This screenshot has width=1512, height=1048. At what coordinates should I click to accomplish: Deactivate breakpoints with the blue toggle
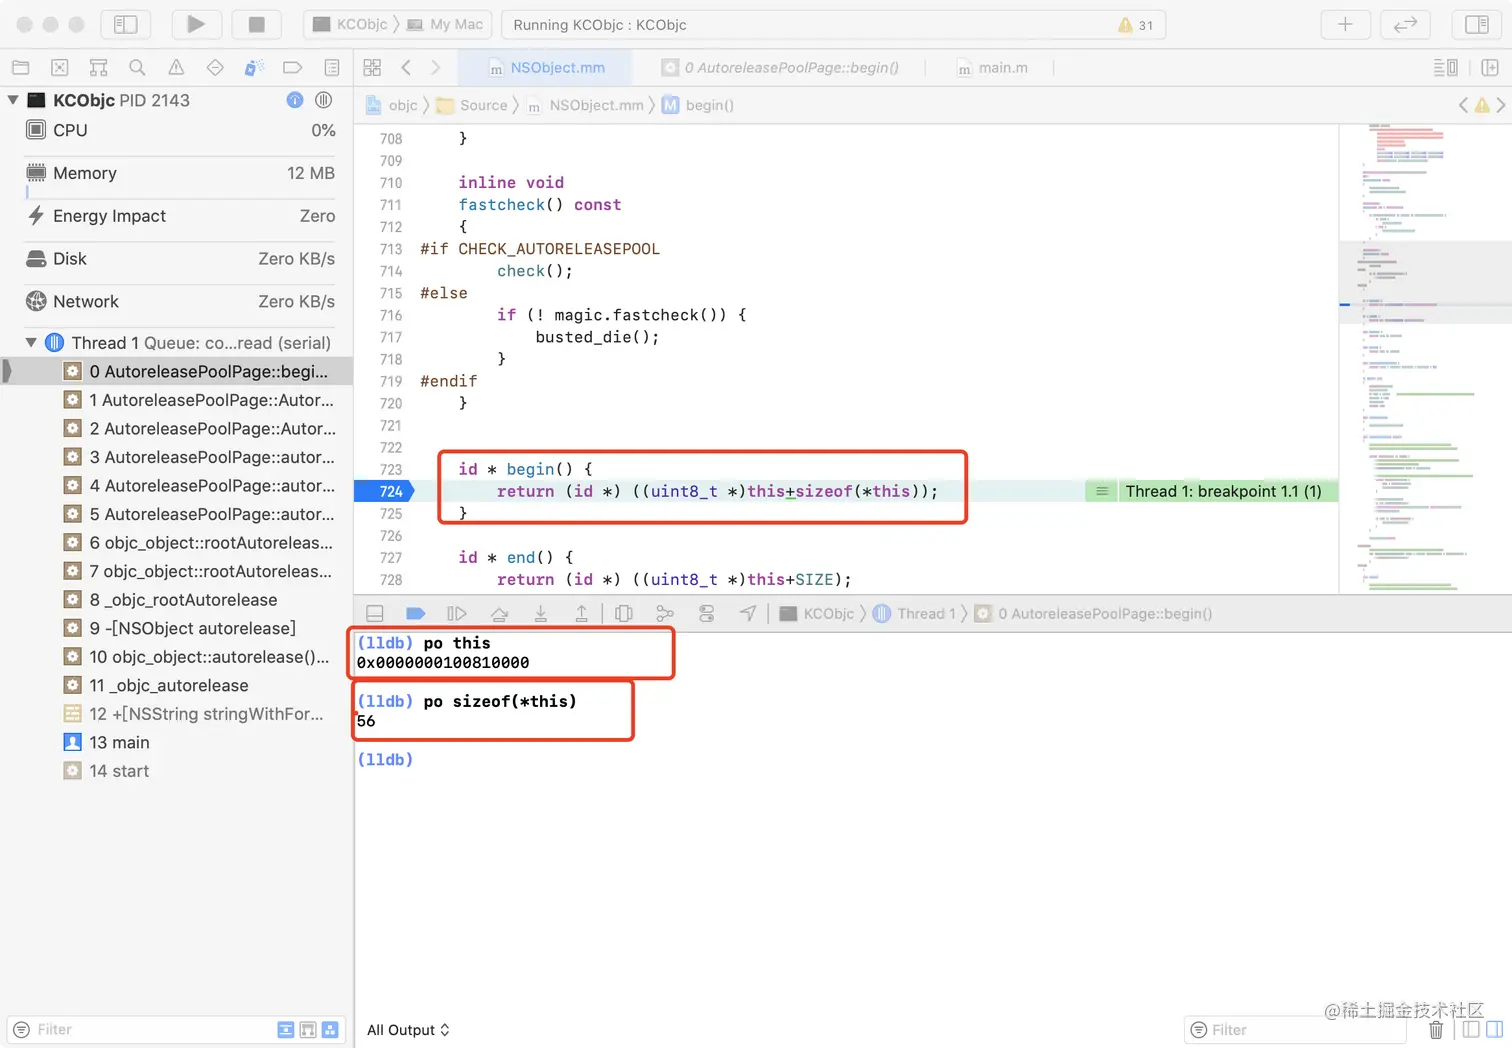click(x=416, y=613)
